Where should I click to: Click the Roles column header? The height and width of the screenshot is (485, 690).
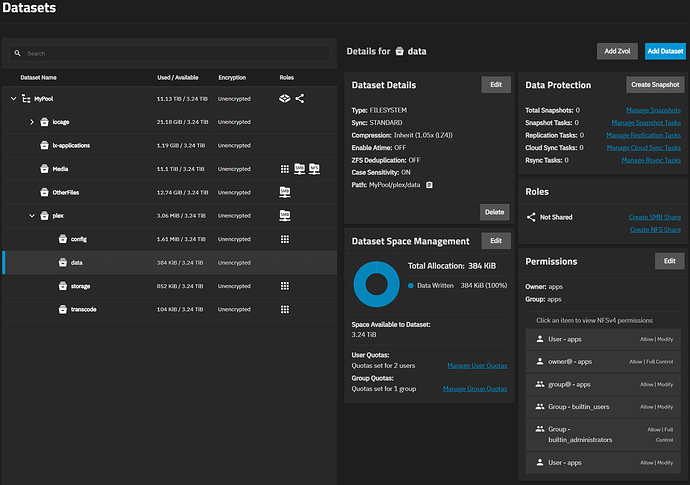286,77
